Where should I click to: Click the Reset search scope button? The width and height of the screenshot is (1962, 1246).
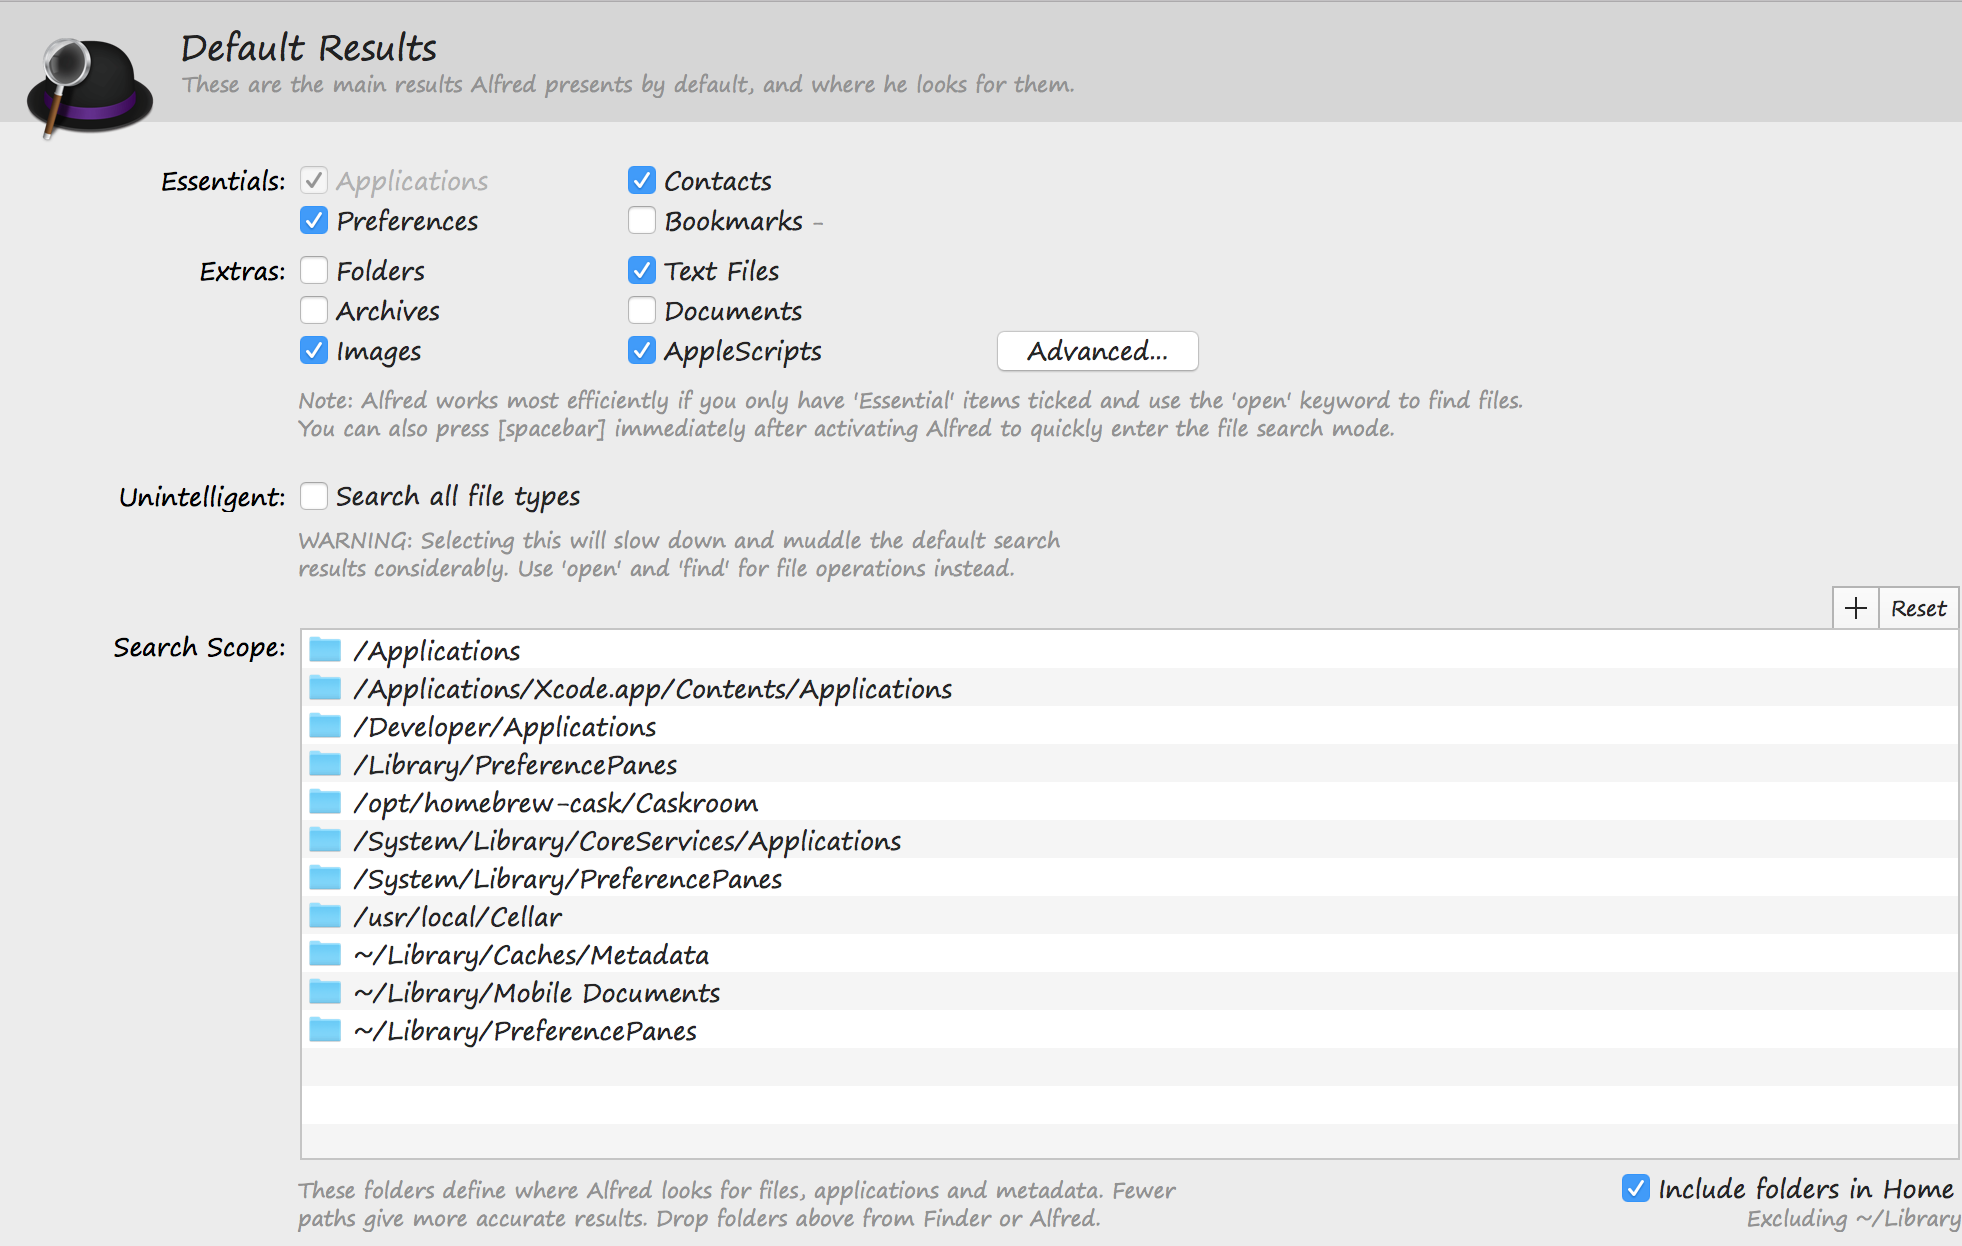point(1918,608)
